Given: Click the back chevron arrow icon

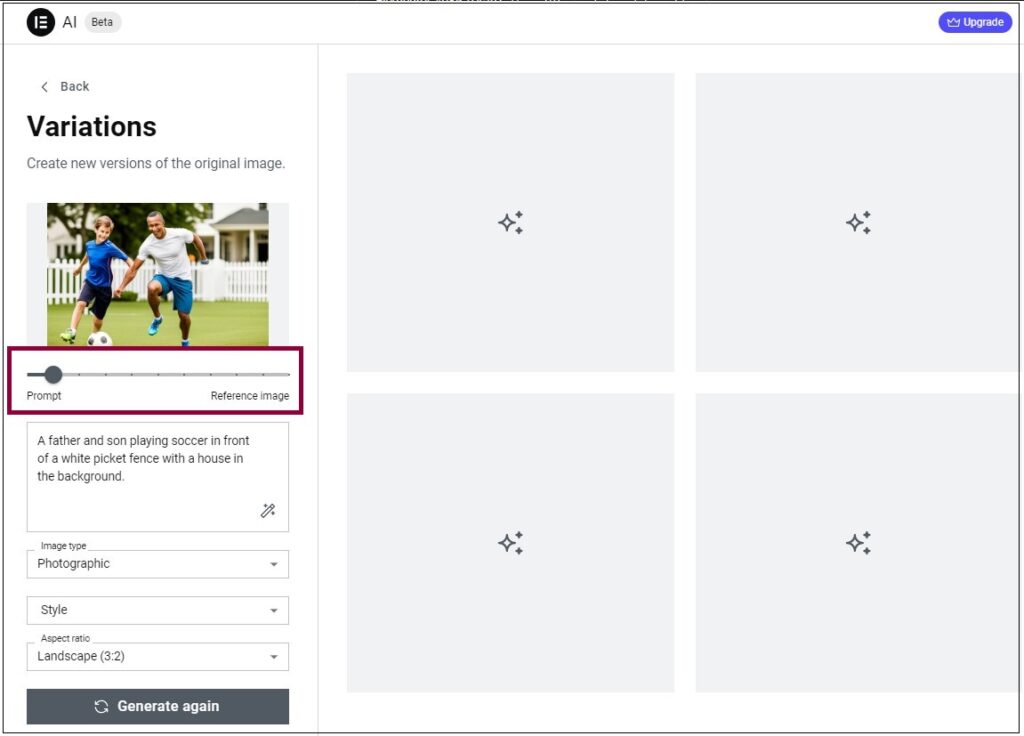Looking at the screenshot, I should (x=44, y=87).
